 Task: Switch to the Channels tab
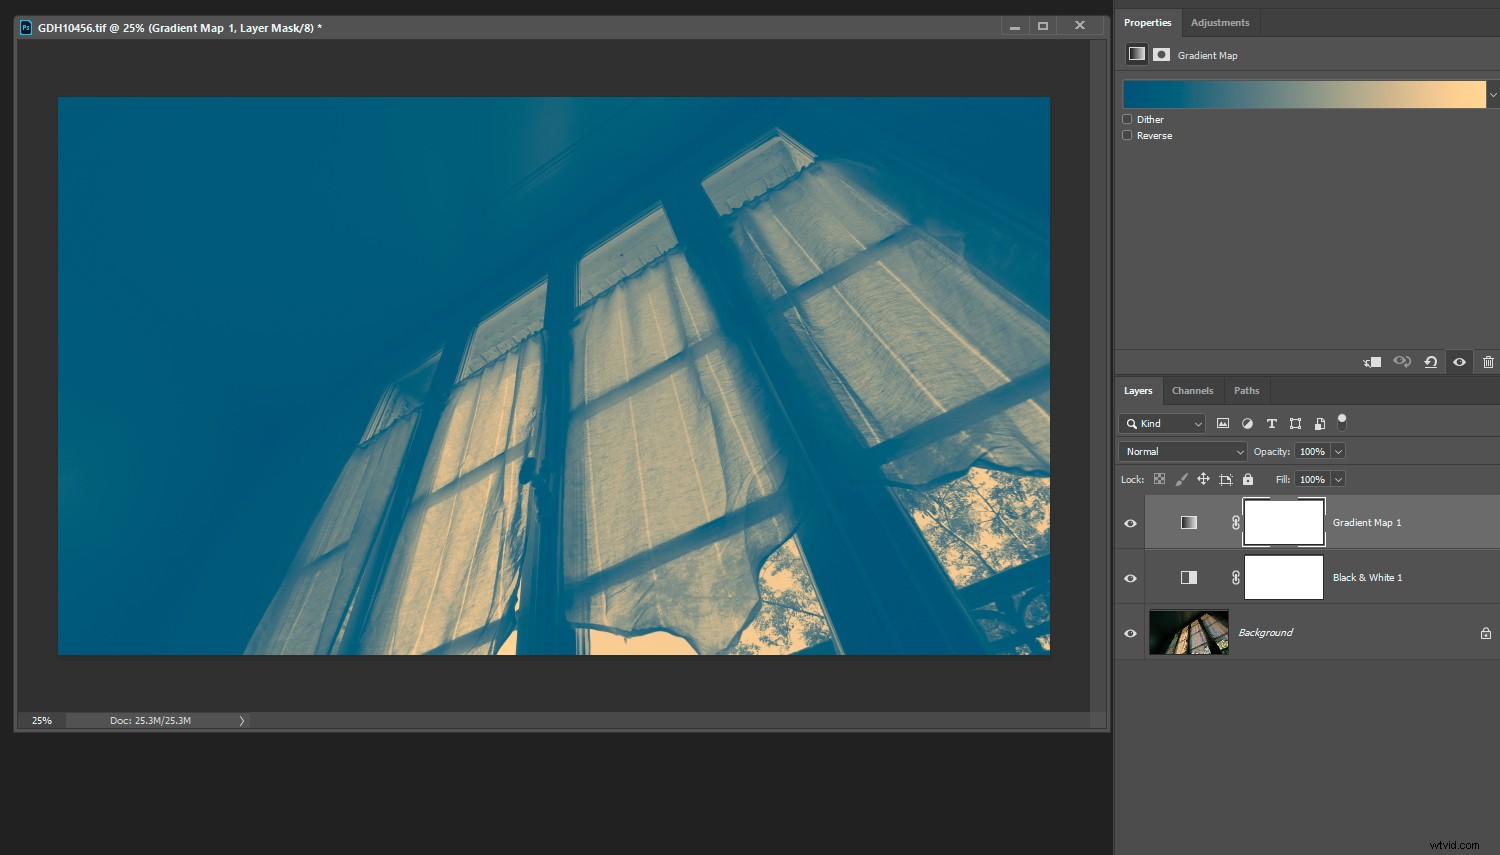click(x=1192, y=390)
